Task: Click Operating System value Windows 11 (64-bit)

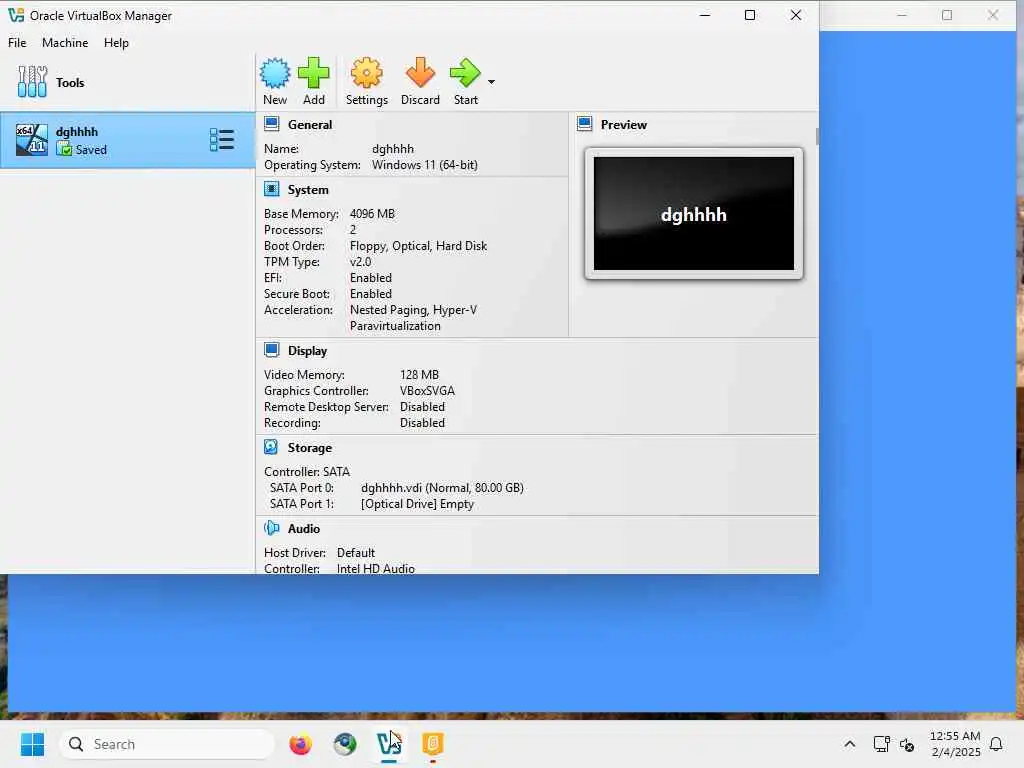Action: tap(424, 165)
